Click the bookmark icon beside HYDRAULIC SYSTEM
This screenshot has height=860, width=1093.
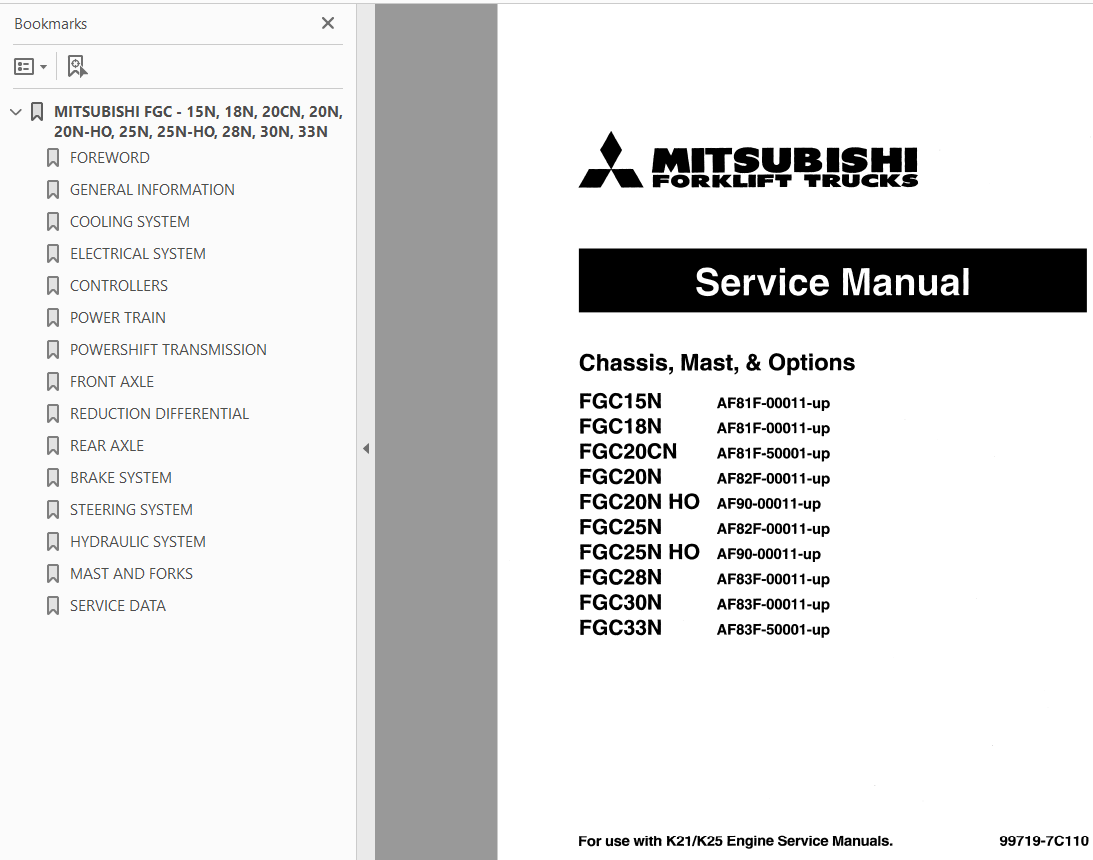(53, 543)
